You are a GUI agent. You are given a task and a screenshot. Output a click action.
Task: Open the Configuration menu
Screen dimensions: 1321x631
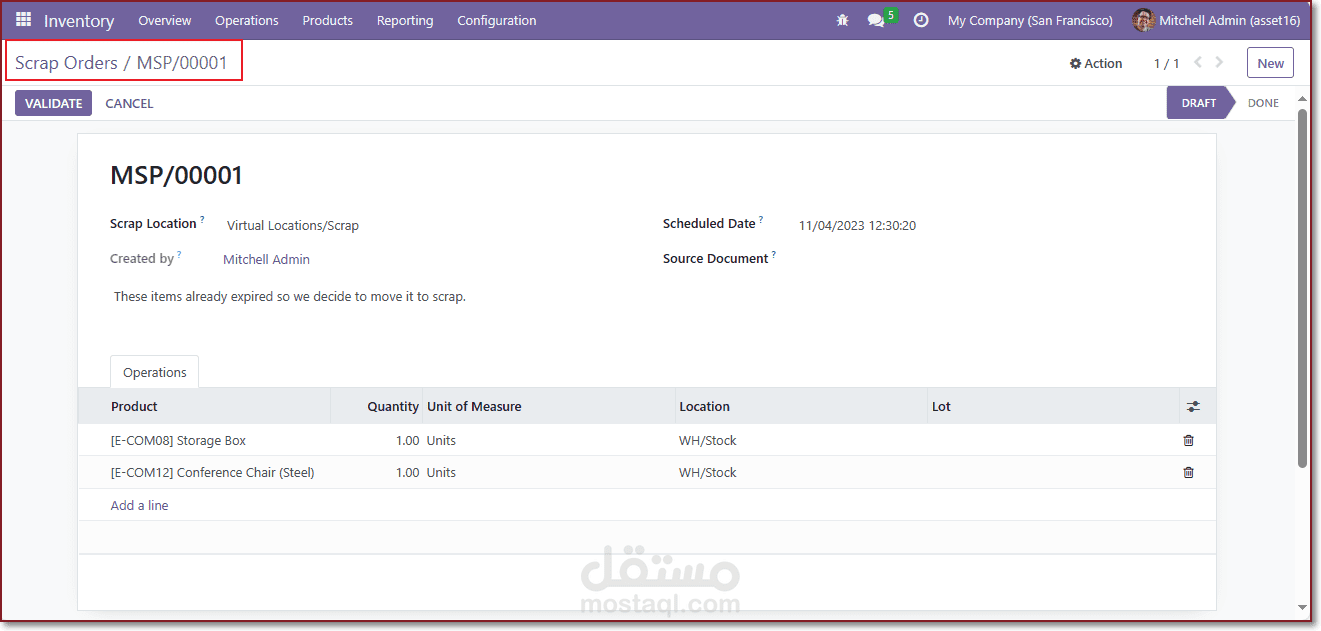(497, 20)
